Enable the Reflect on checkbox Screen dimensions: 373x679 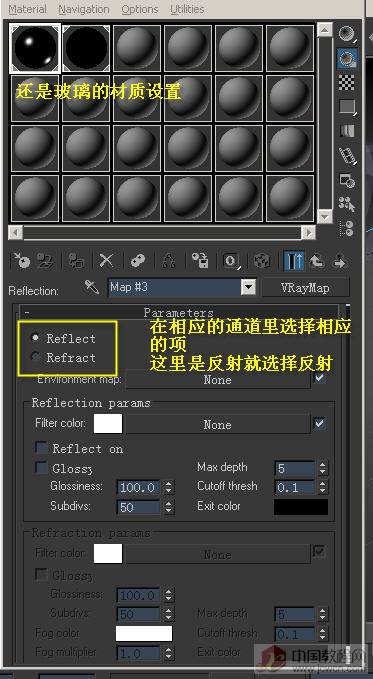[42, 448]
